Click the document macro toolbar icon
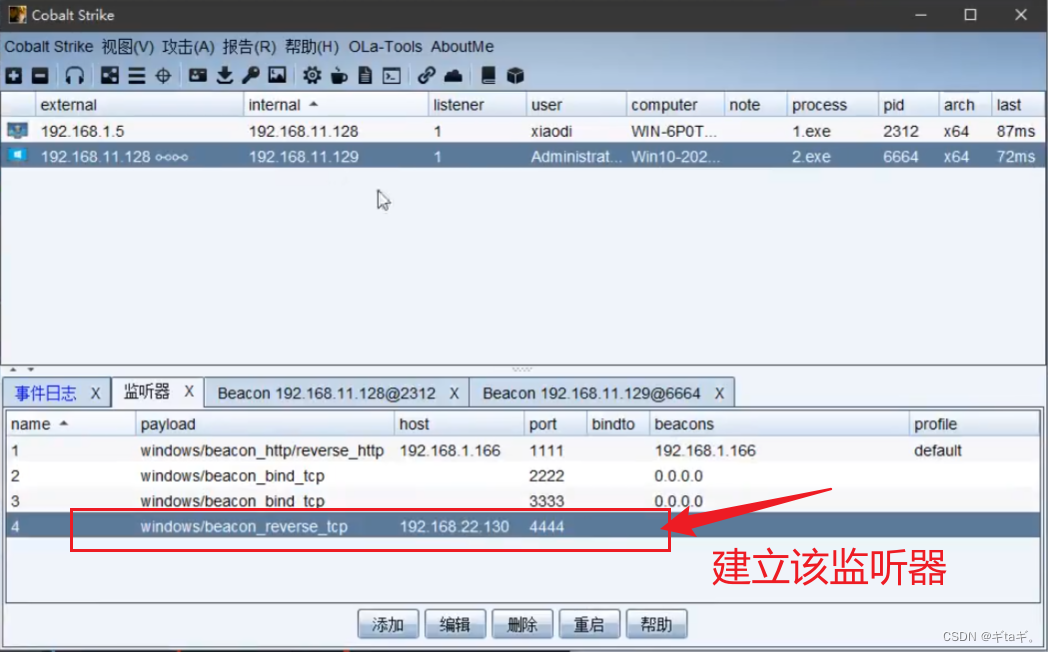Viewport: 1048px width, 652px height. click(365, 75)
